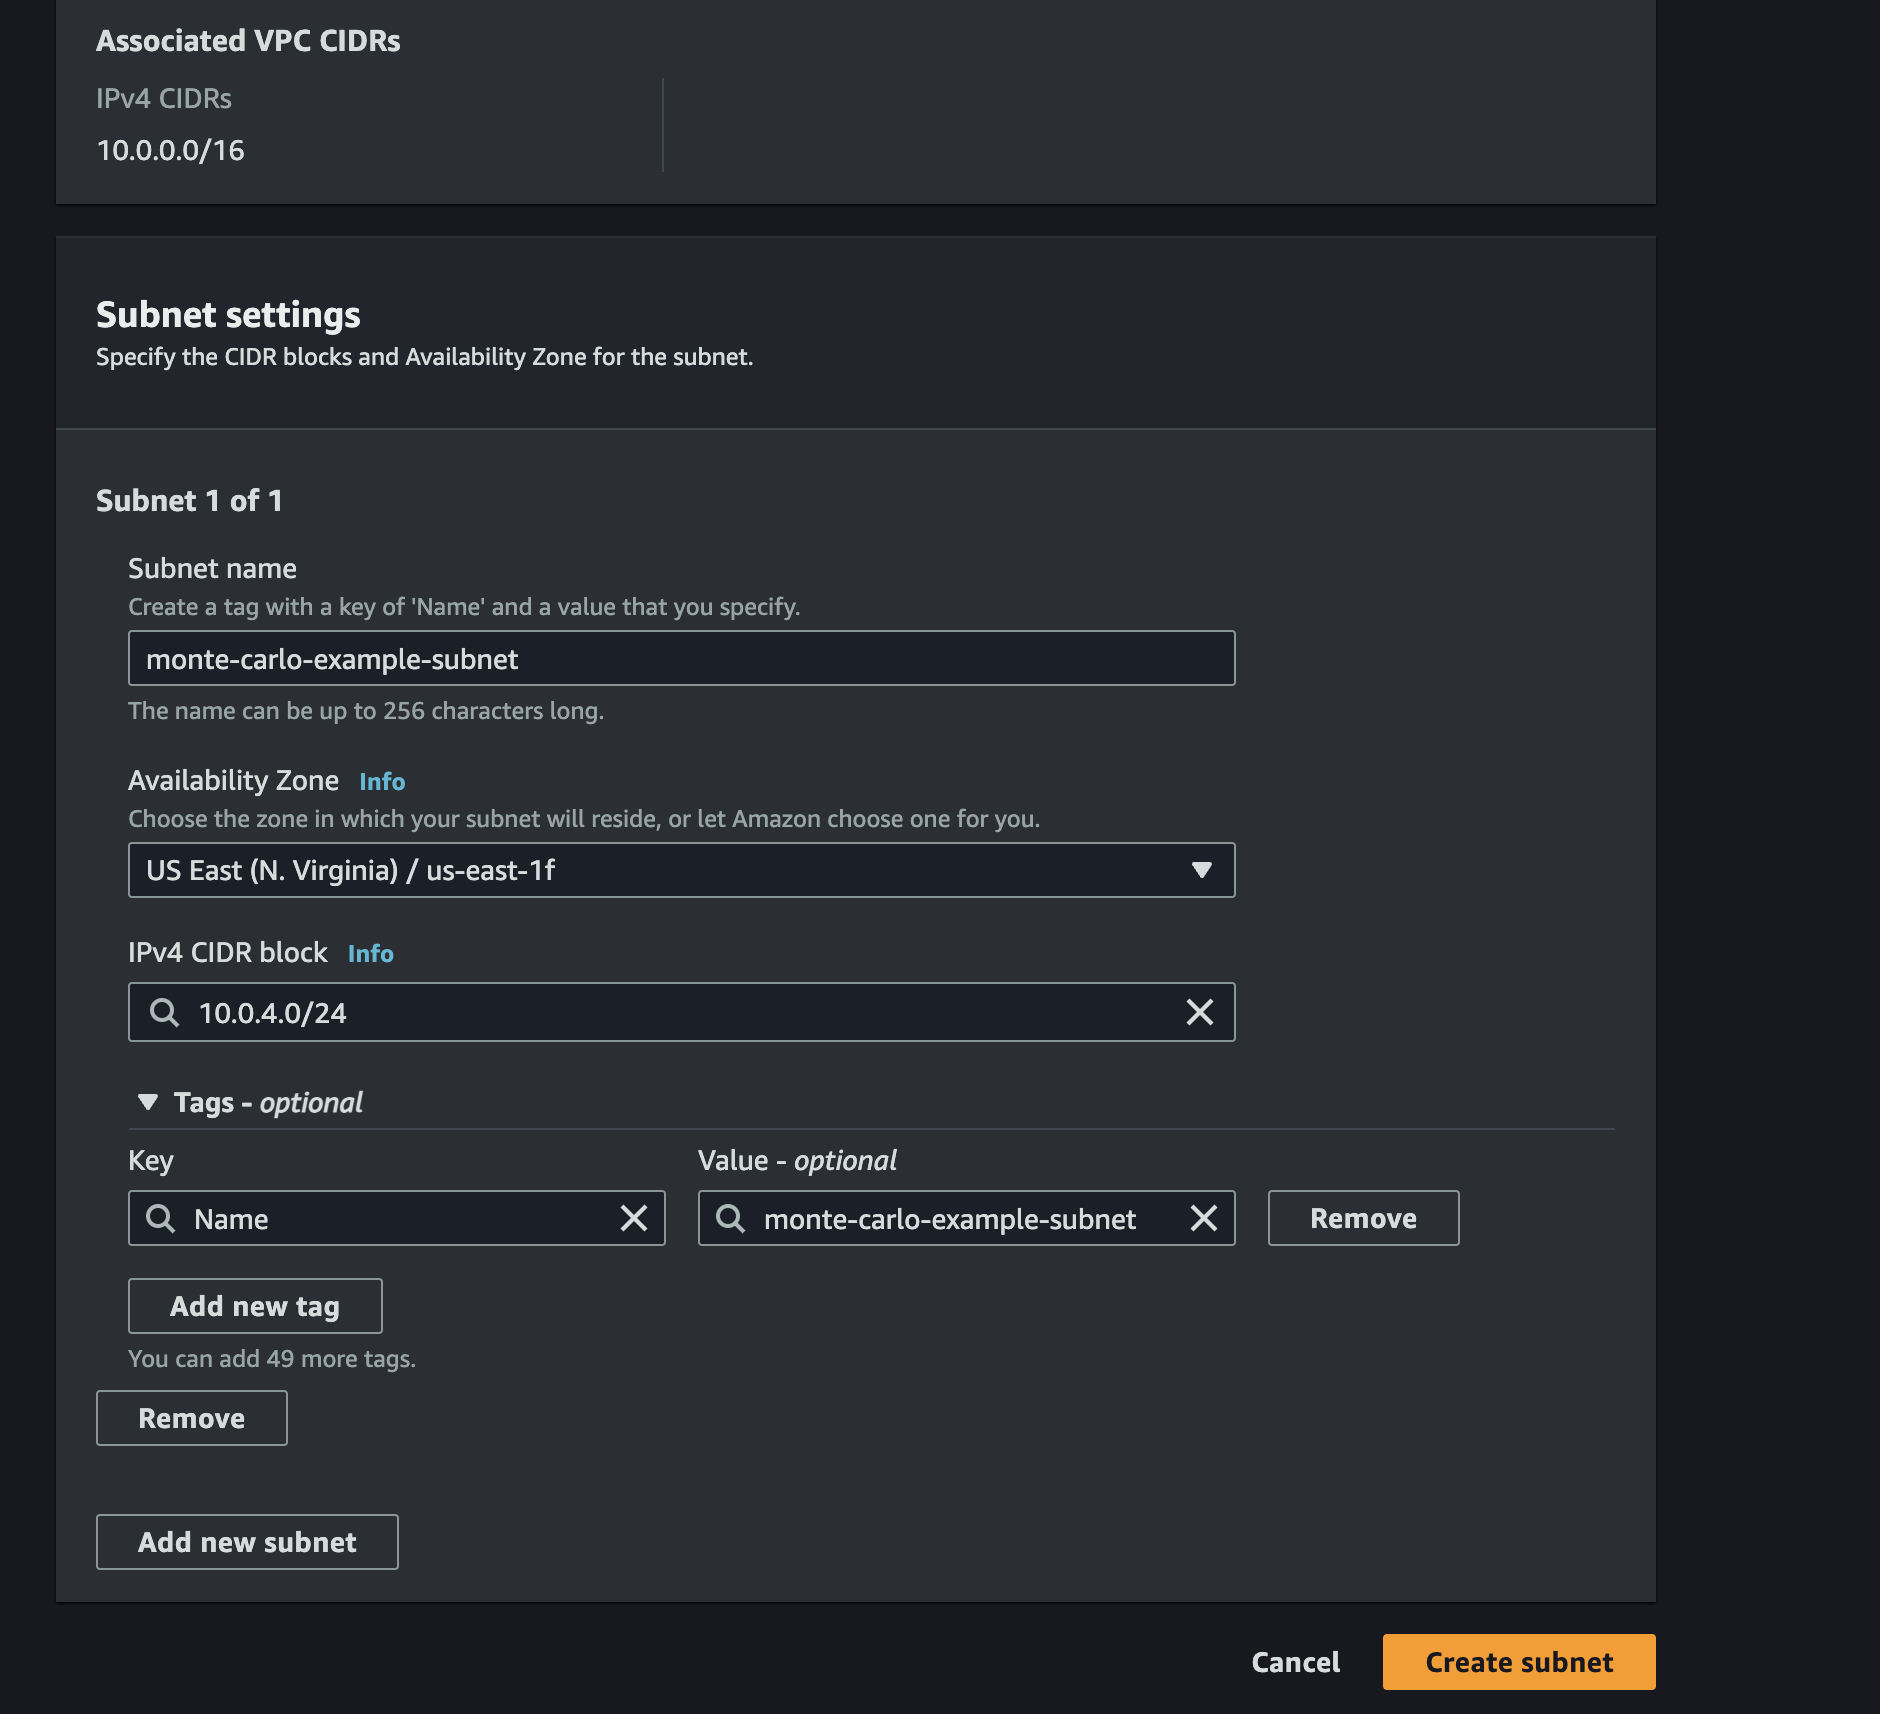Click the tag Key input with Name
This screenshot has height=1714, width=1880.
396,1218
